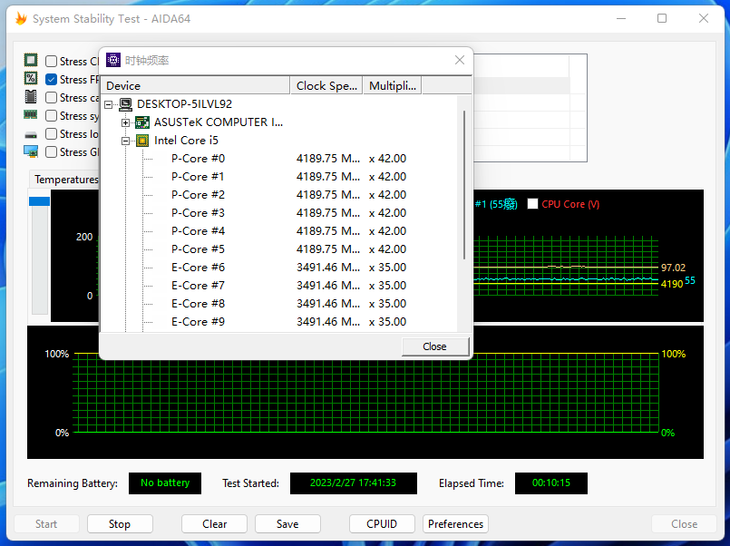Screen dimensions: 730x546
Task: Click the disk icon beside Stress local disks
Action: click(x=31, y=135)
